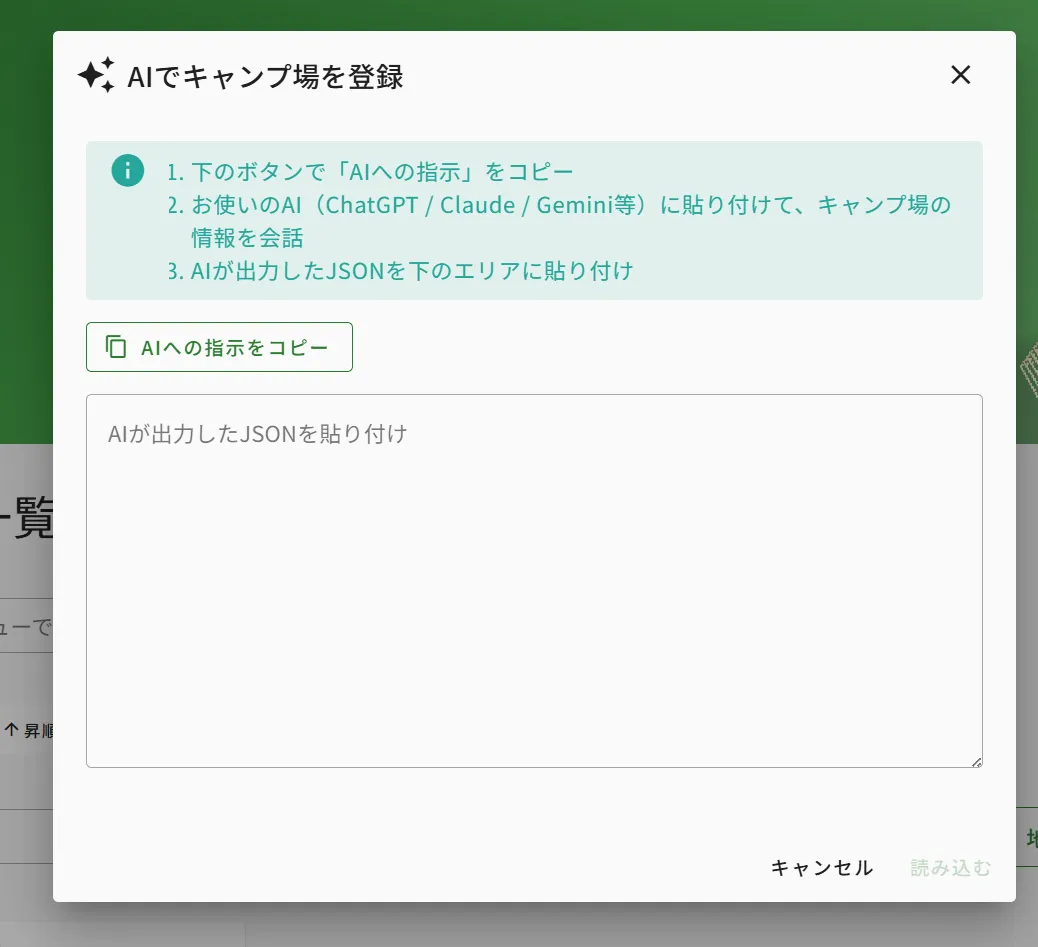The width and height of the screenshot is (1038, 947).
Task: Click the 読み込む button
Action: pos(948,868)
